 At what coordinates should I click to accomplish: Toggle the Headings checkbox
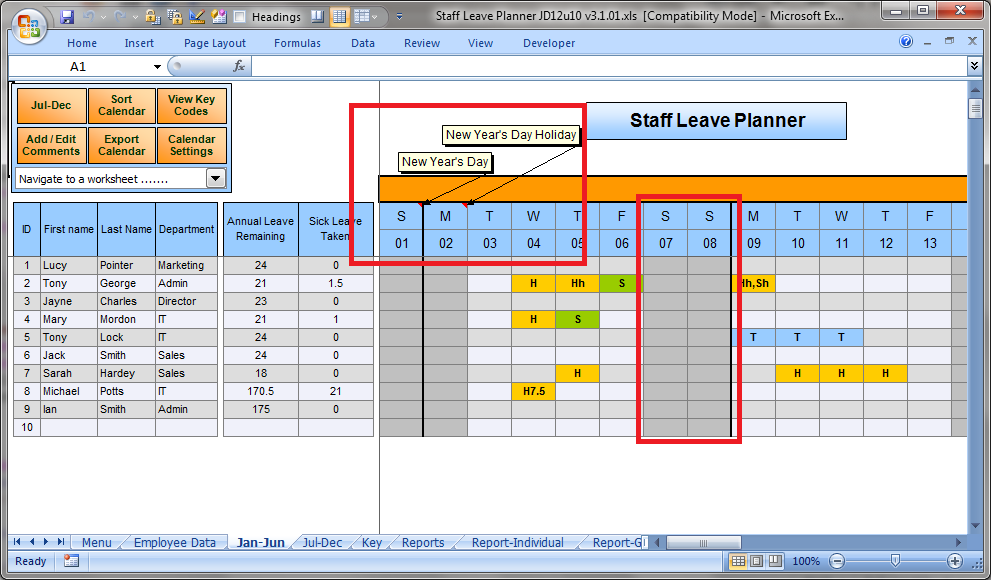[x=240, y=17]
